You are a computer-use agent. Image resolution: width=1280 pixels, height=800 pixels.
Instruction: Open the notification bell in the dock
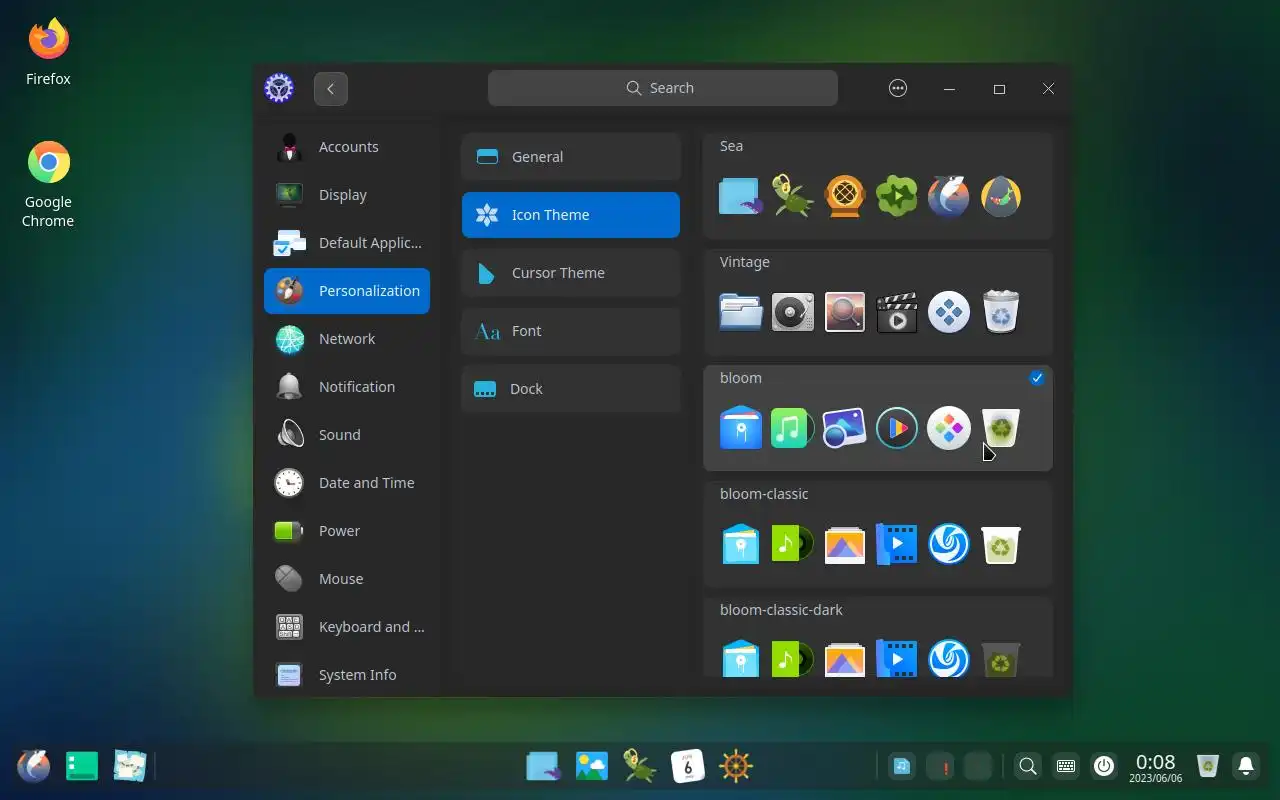[1246, 767]
